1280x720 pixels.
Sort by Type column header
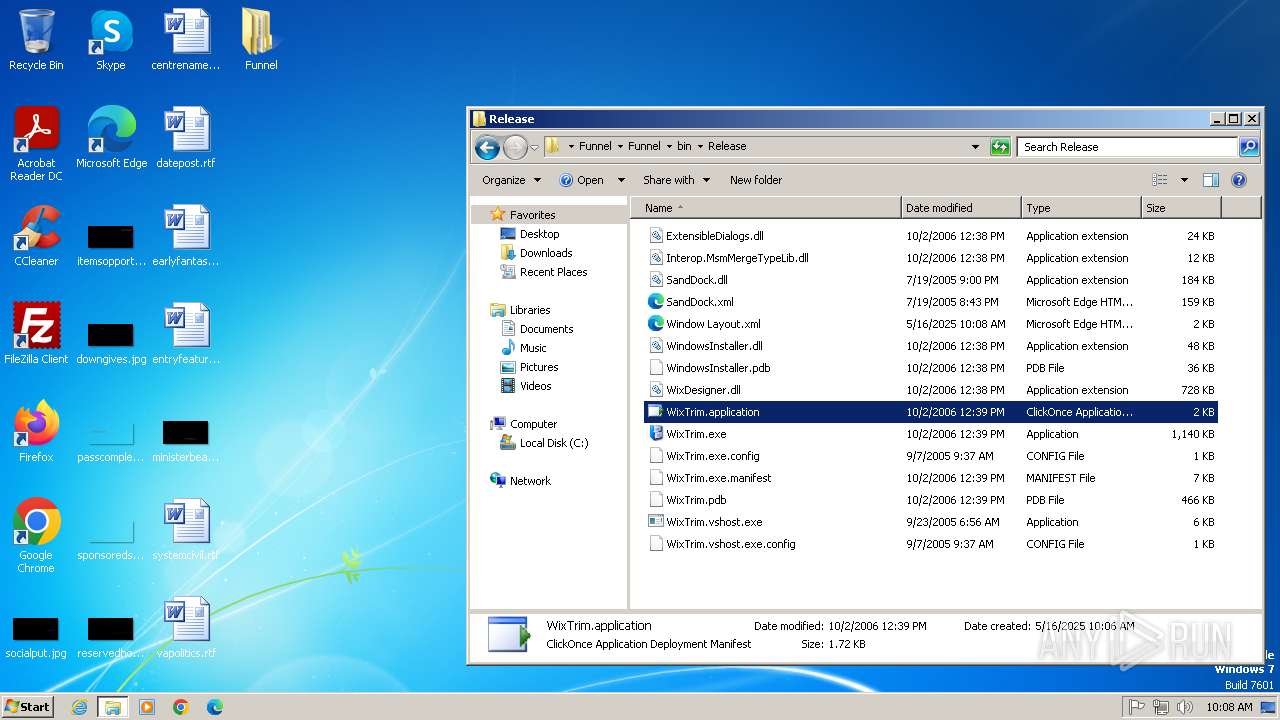pos(1081,208)
